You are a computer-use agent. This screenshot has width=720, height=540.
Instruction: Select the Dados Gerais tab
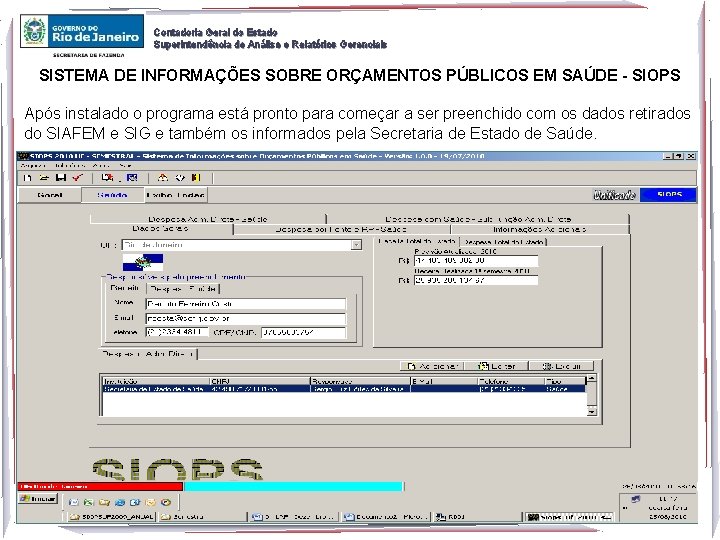(x=161, y=229)
